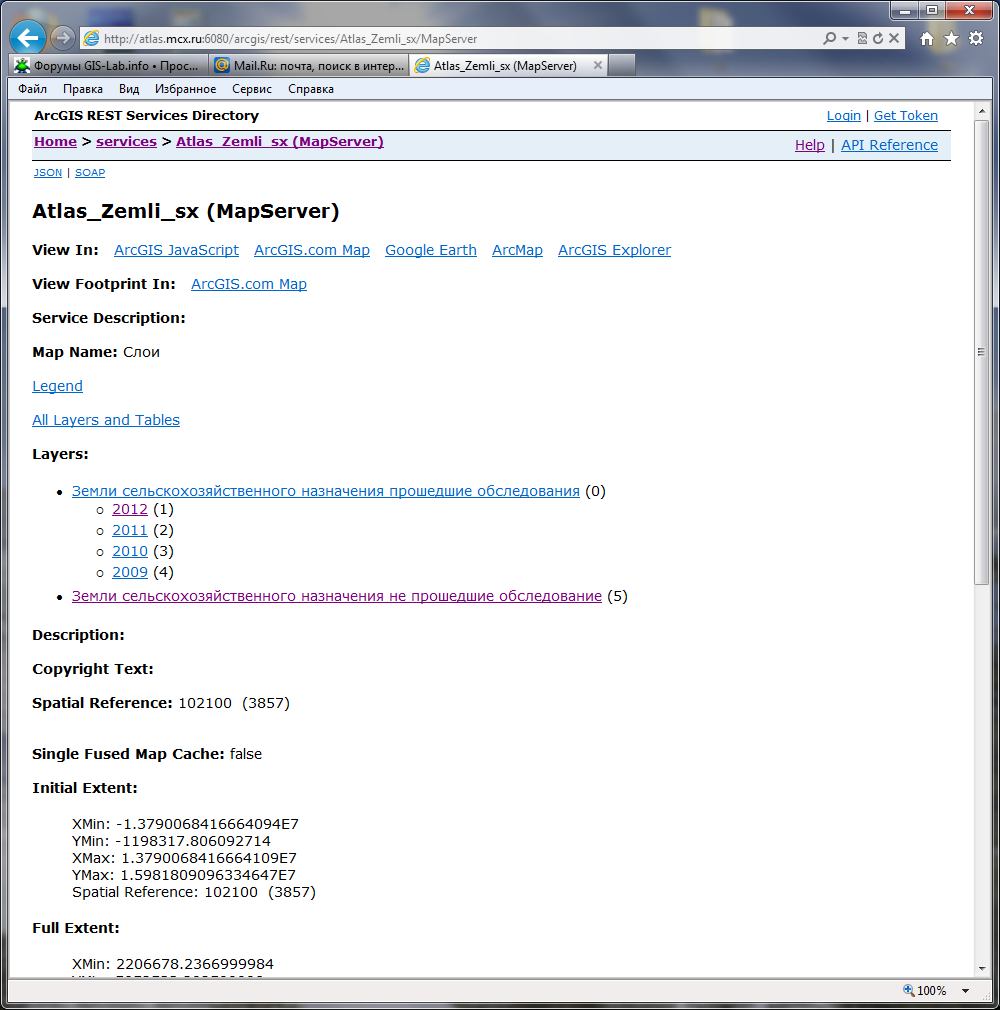Open the 2012 sublayer link

pos(130,510)
